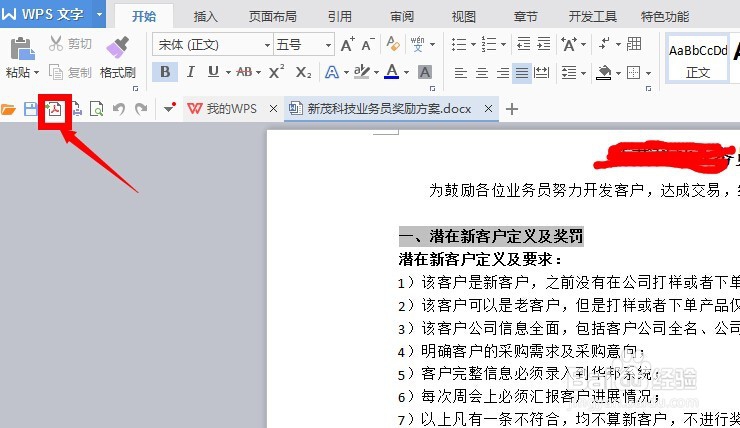Click the Export to PDF icon
Image resolution: width=740 pixels, height=428 pixels.
[55, 109]
